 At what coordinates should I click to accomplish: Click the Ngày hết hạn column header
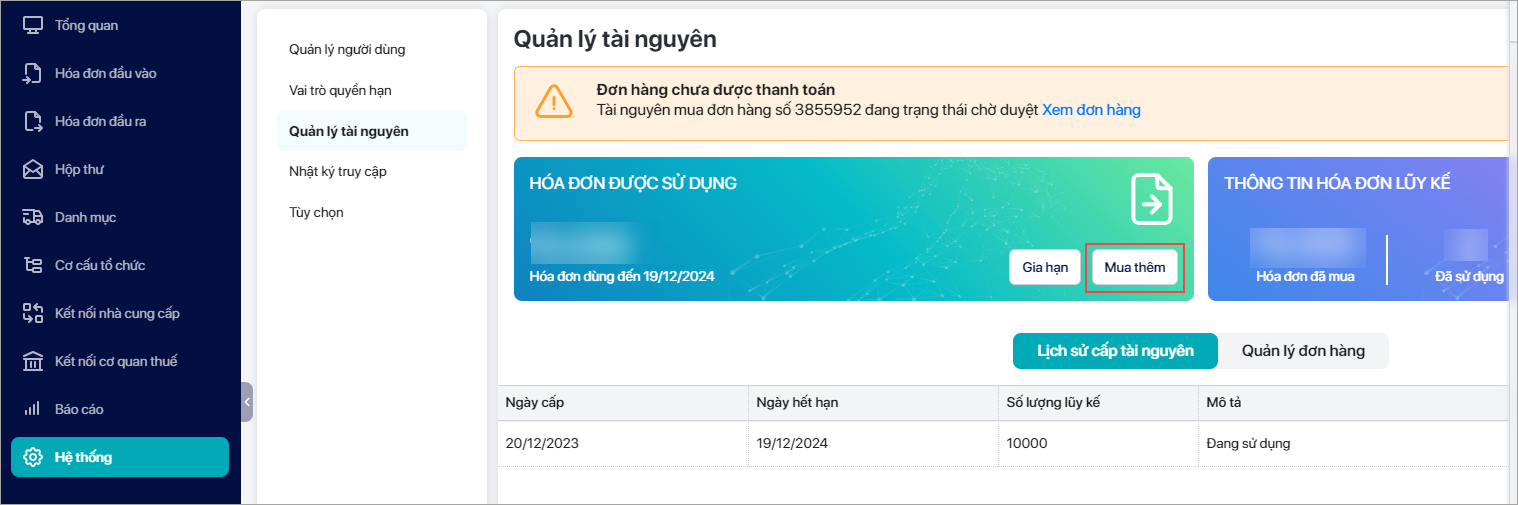(x=797, y=402)
